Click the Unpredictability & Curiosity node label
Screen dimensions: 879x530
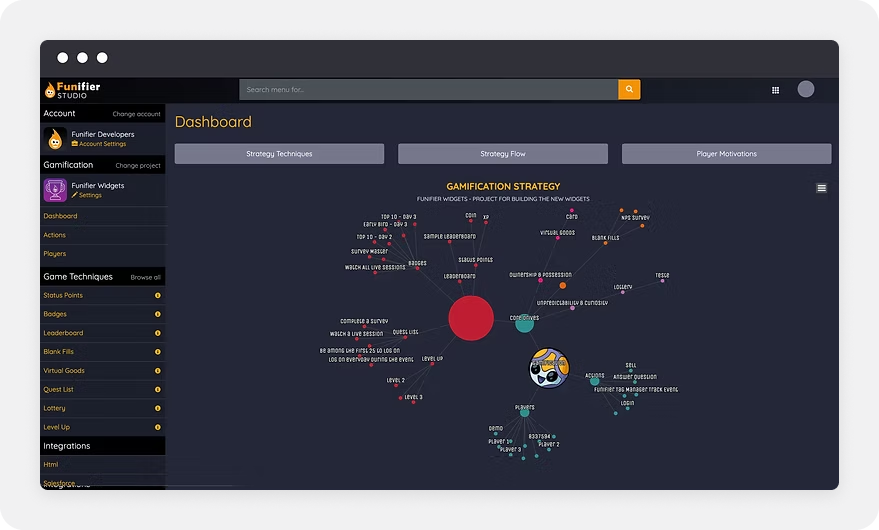click(x=572, y=303)
